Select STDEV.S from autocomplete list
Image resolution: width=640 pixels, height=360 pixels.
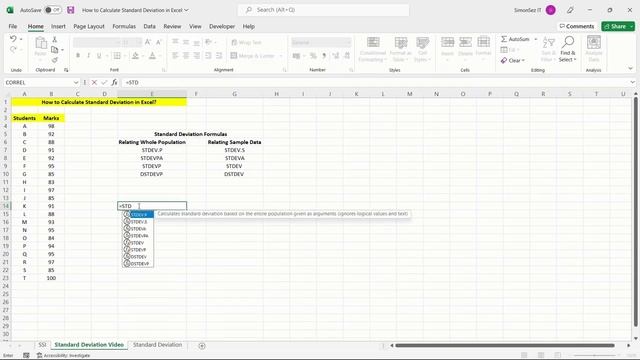[138, 222]
